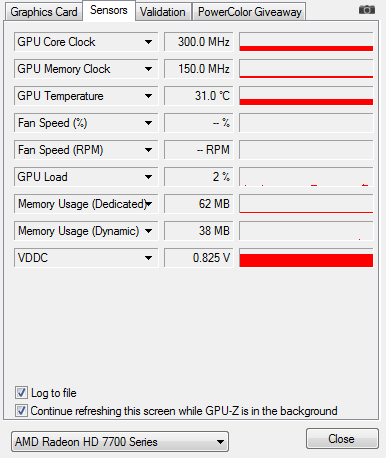
Task: Click the camera screenshot icon
Action: pyautogui.click(x=367, y=10)
